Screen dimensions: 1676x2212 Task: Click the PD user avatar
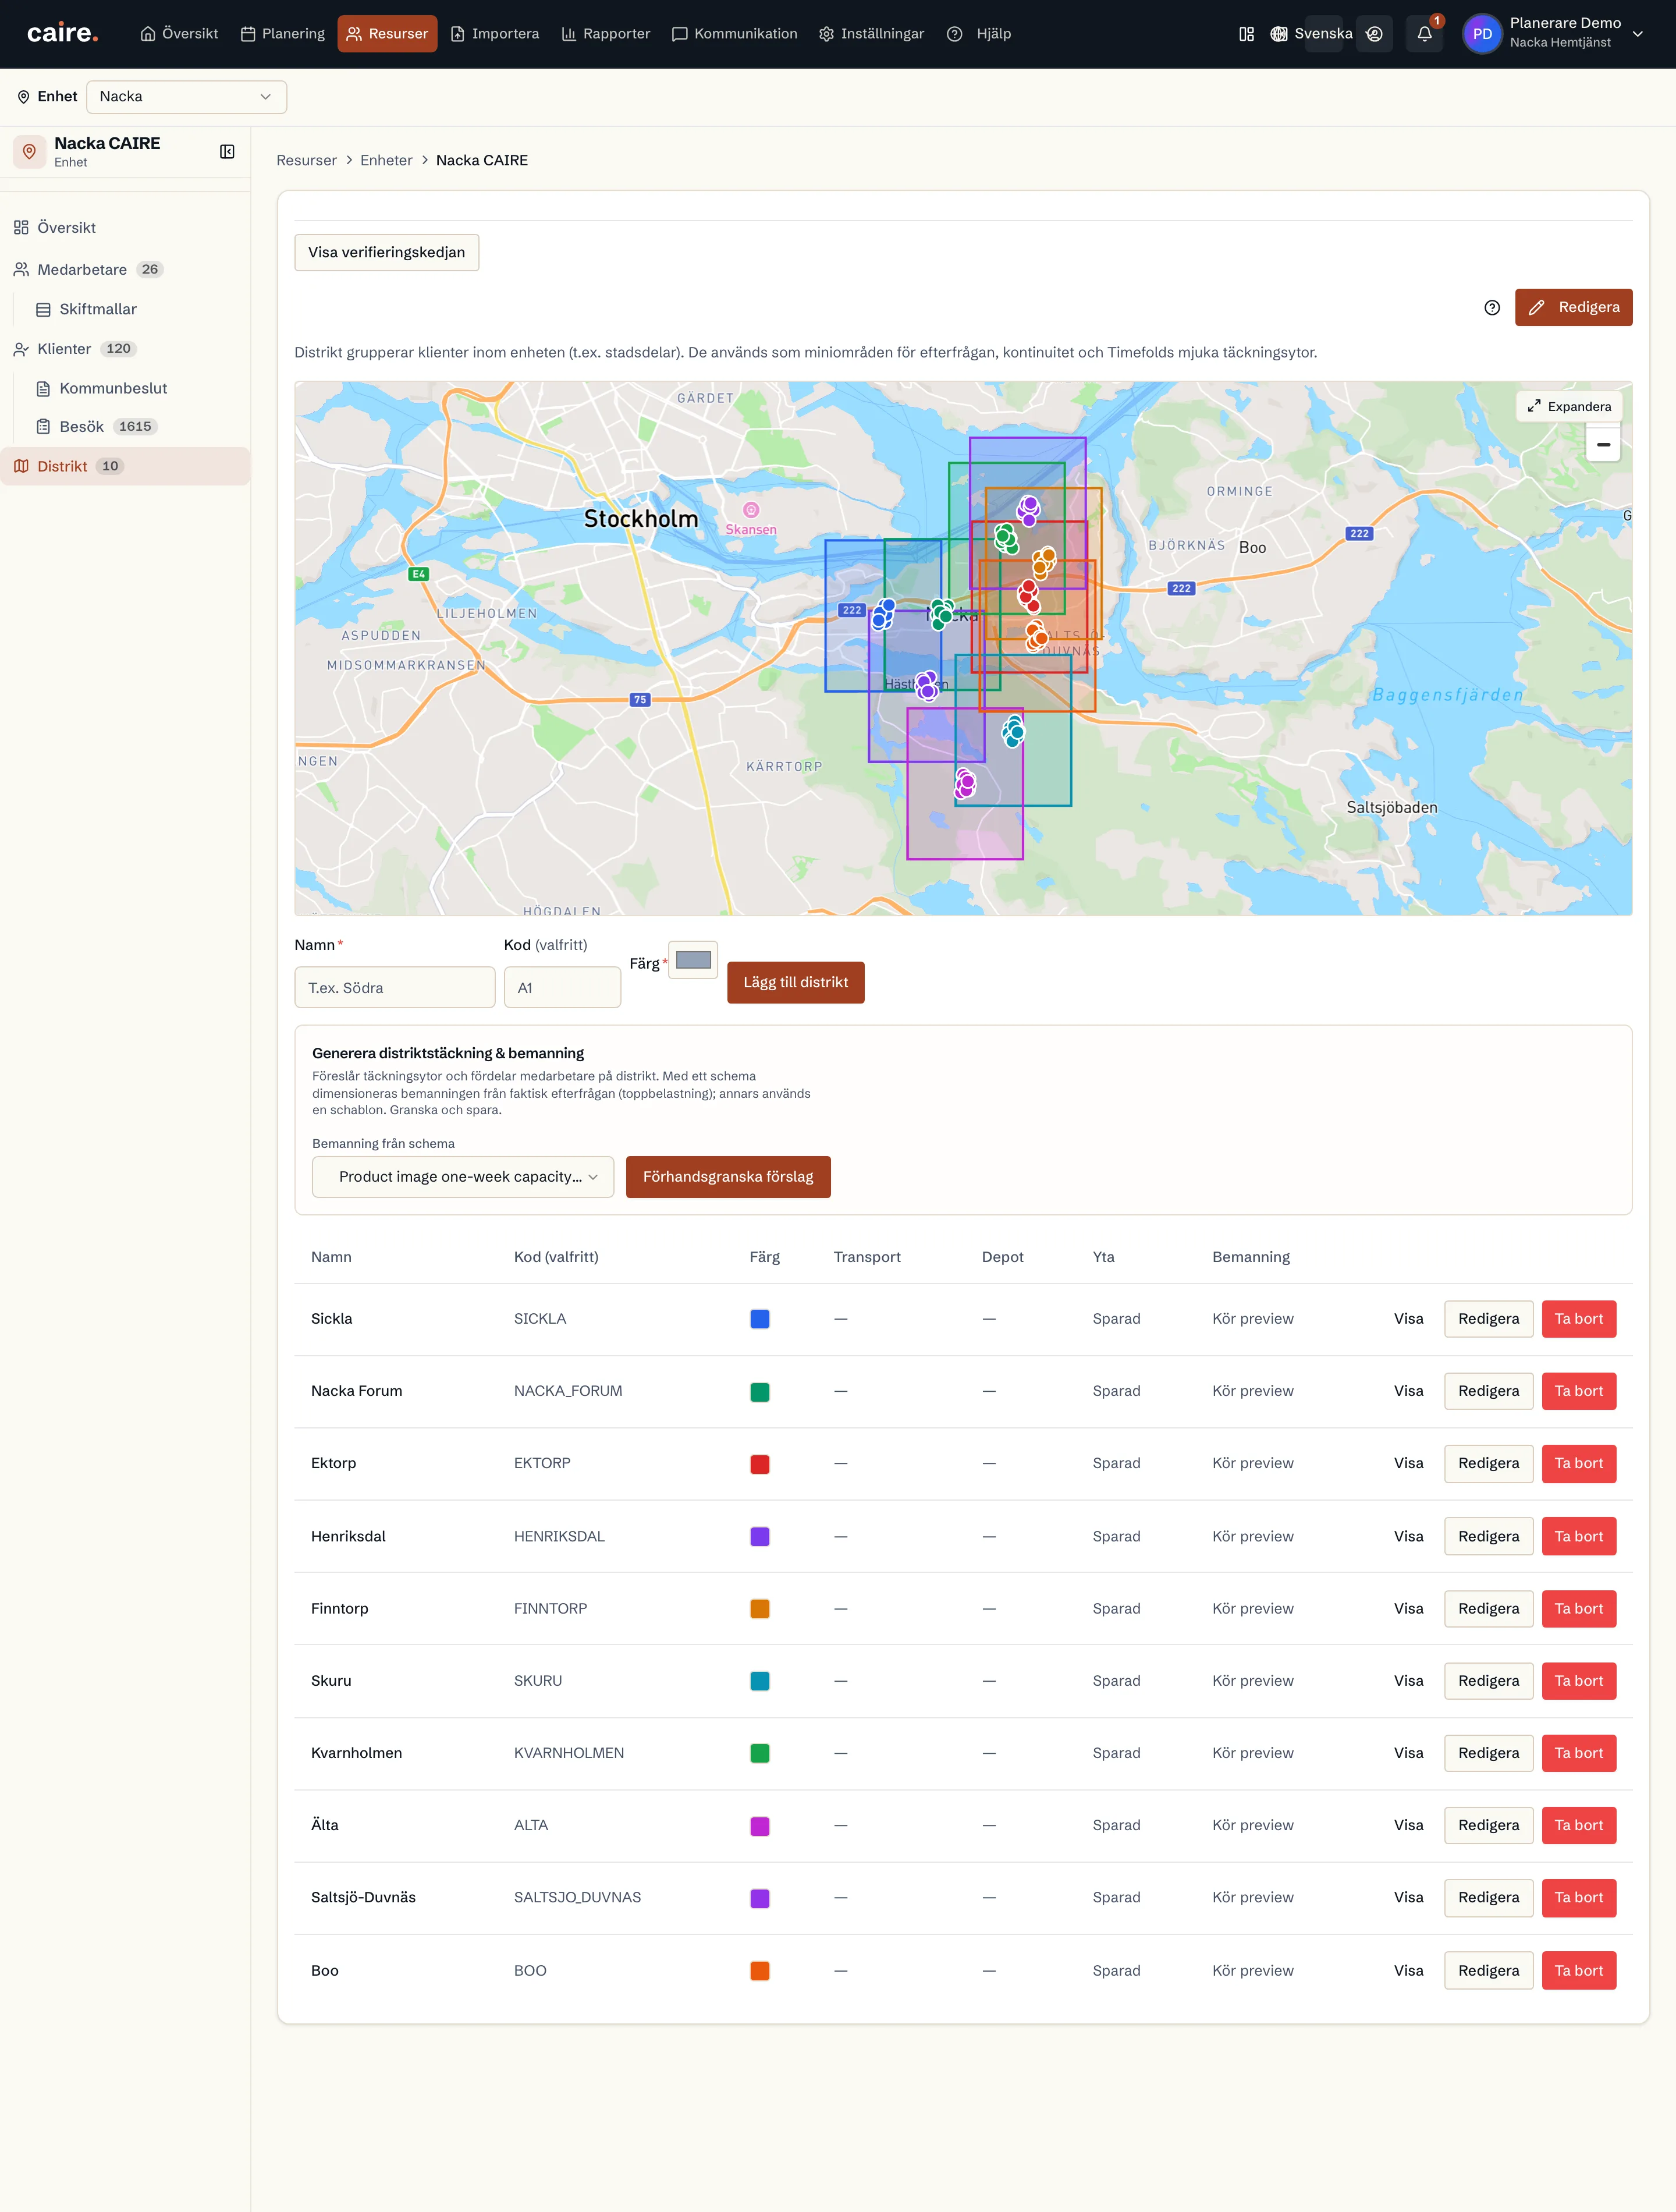click(x=1482, y=34)
